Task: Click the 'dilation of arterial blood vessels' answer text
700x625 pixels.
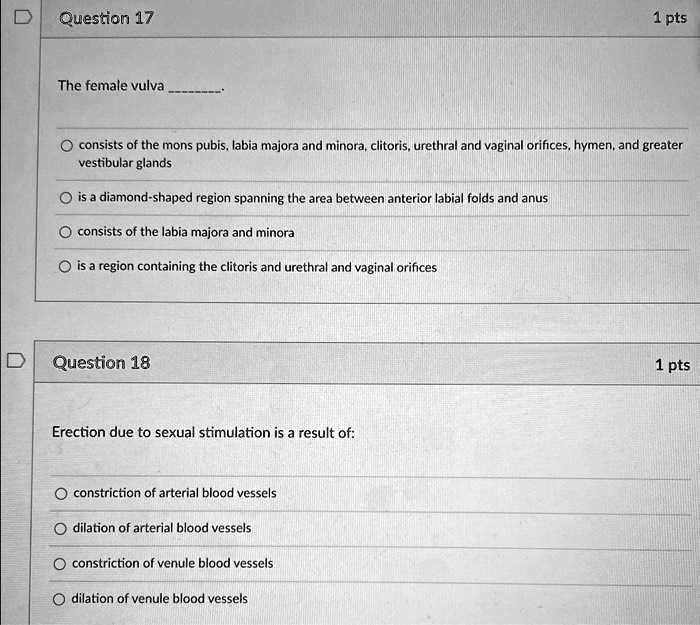Action: (x=162, y=528)
